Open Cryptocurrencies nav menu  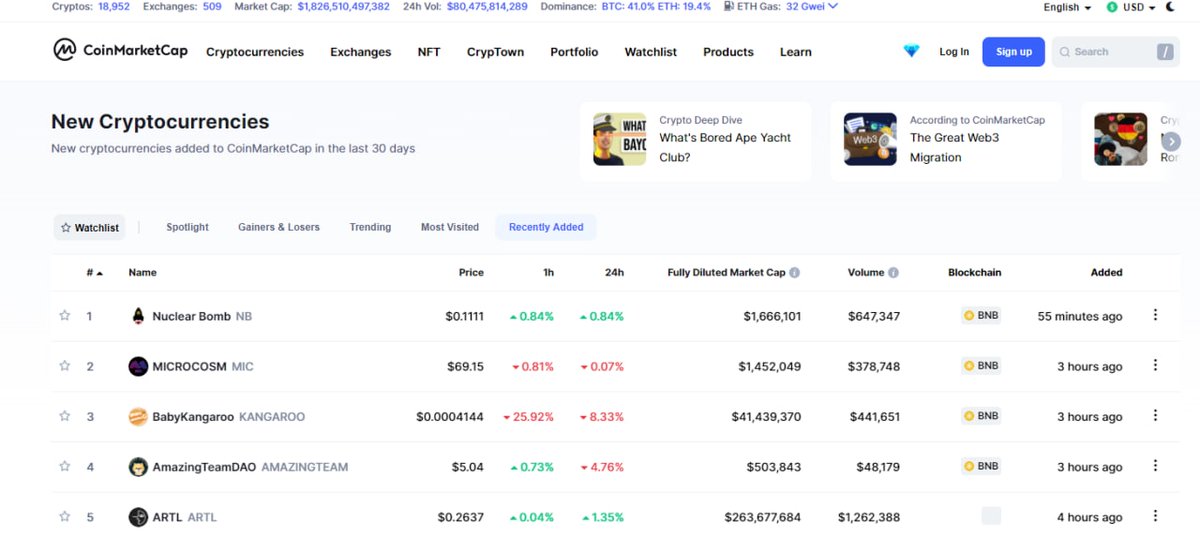[x=255, y=52]
